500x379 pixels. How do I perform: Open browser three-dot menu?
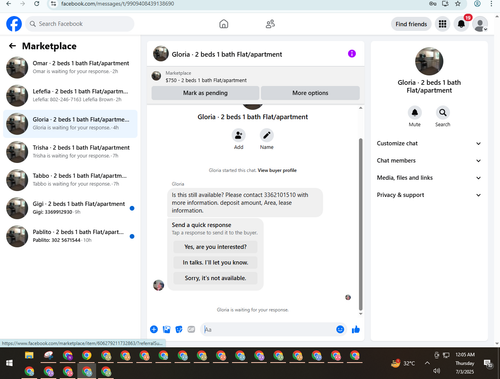point(491,4)
